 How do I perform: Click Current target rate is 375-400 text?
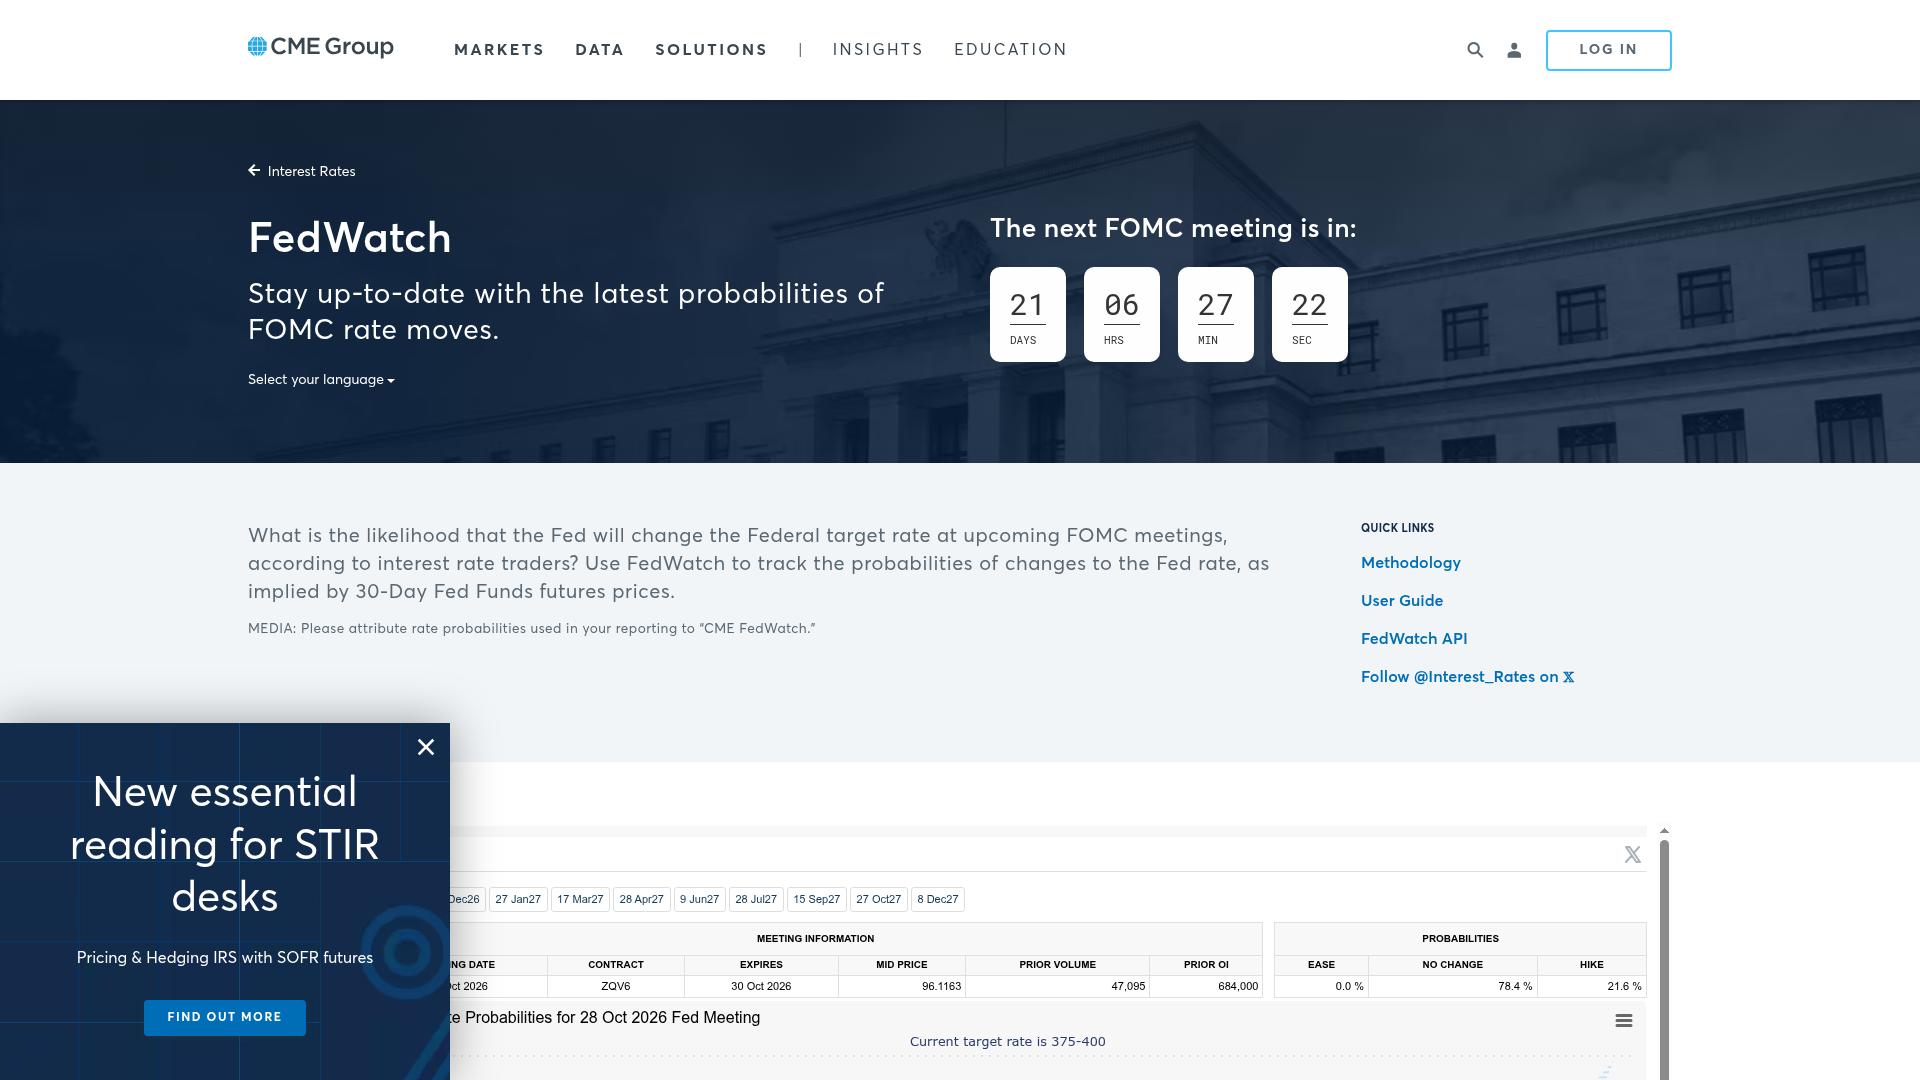pos(1008,1042)
